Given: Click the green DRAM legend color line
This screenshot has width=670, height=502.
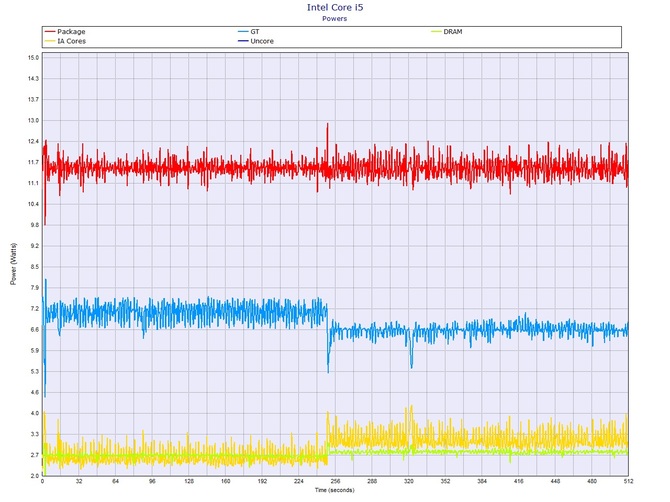Looking at the screenshot, I should click(x=437, y=32).
